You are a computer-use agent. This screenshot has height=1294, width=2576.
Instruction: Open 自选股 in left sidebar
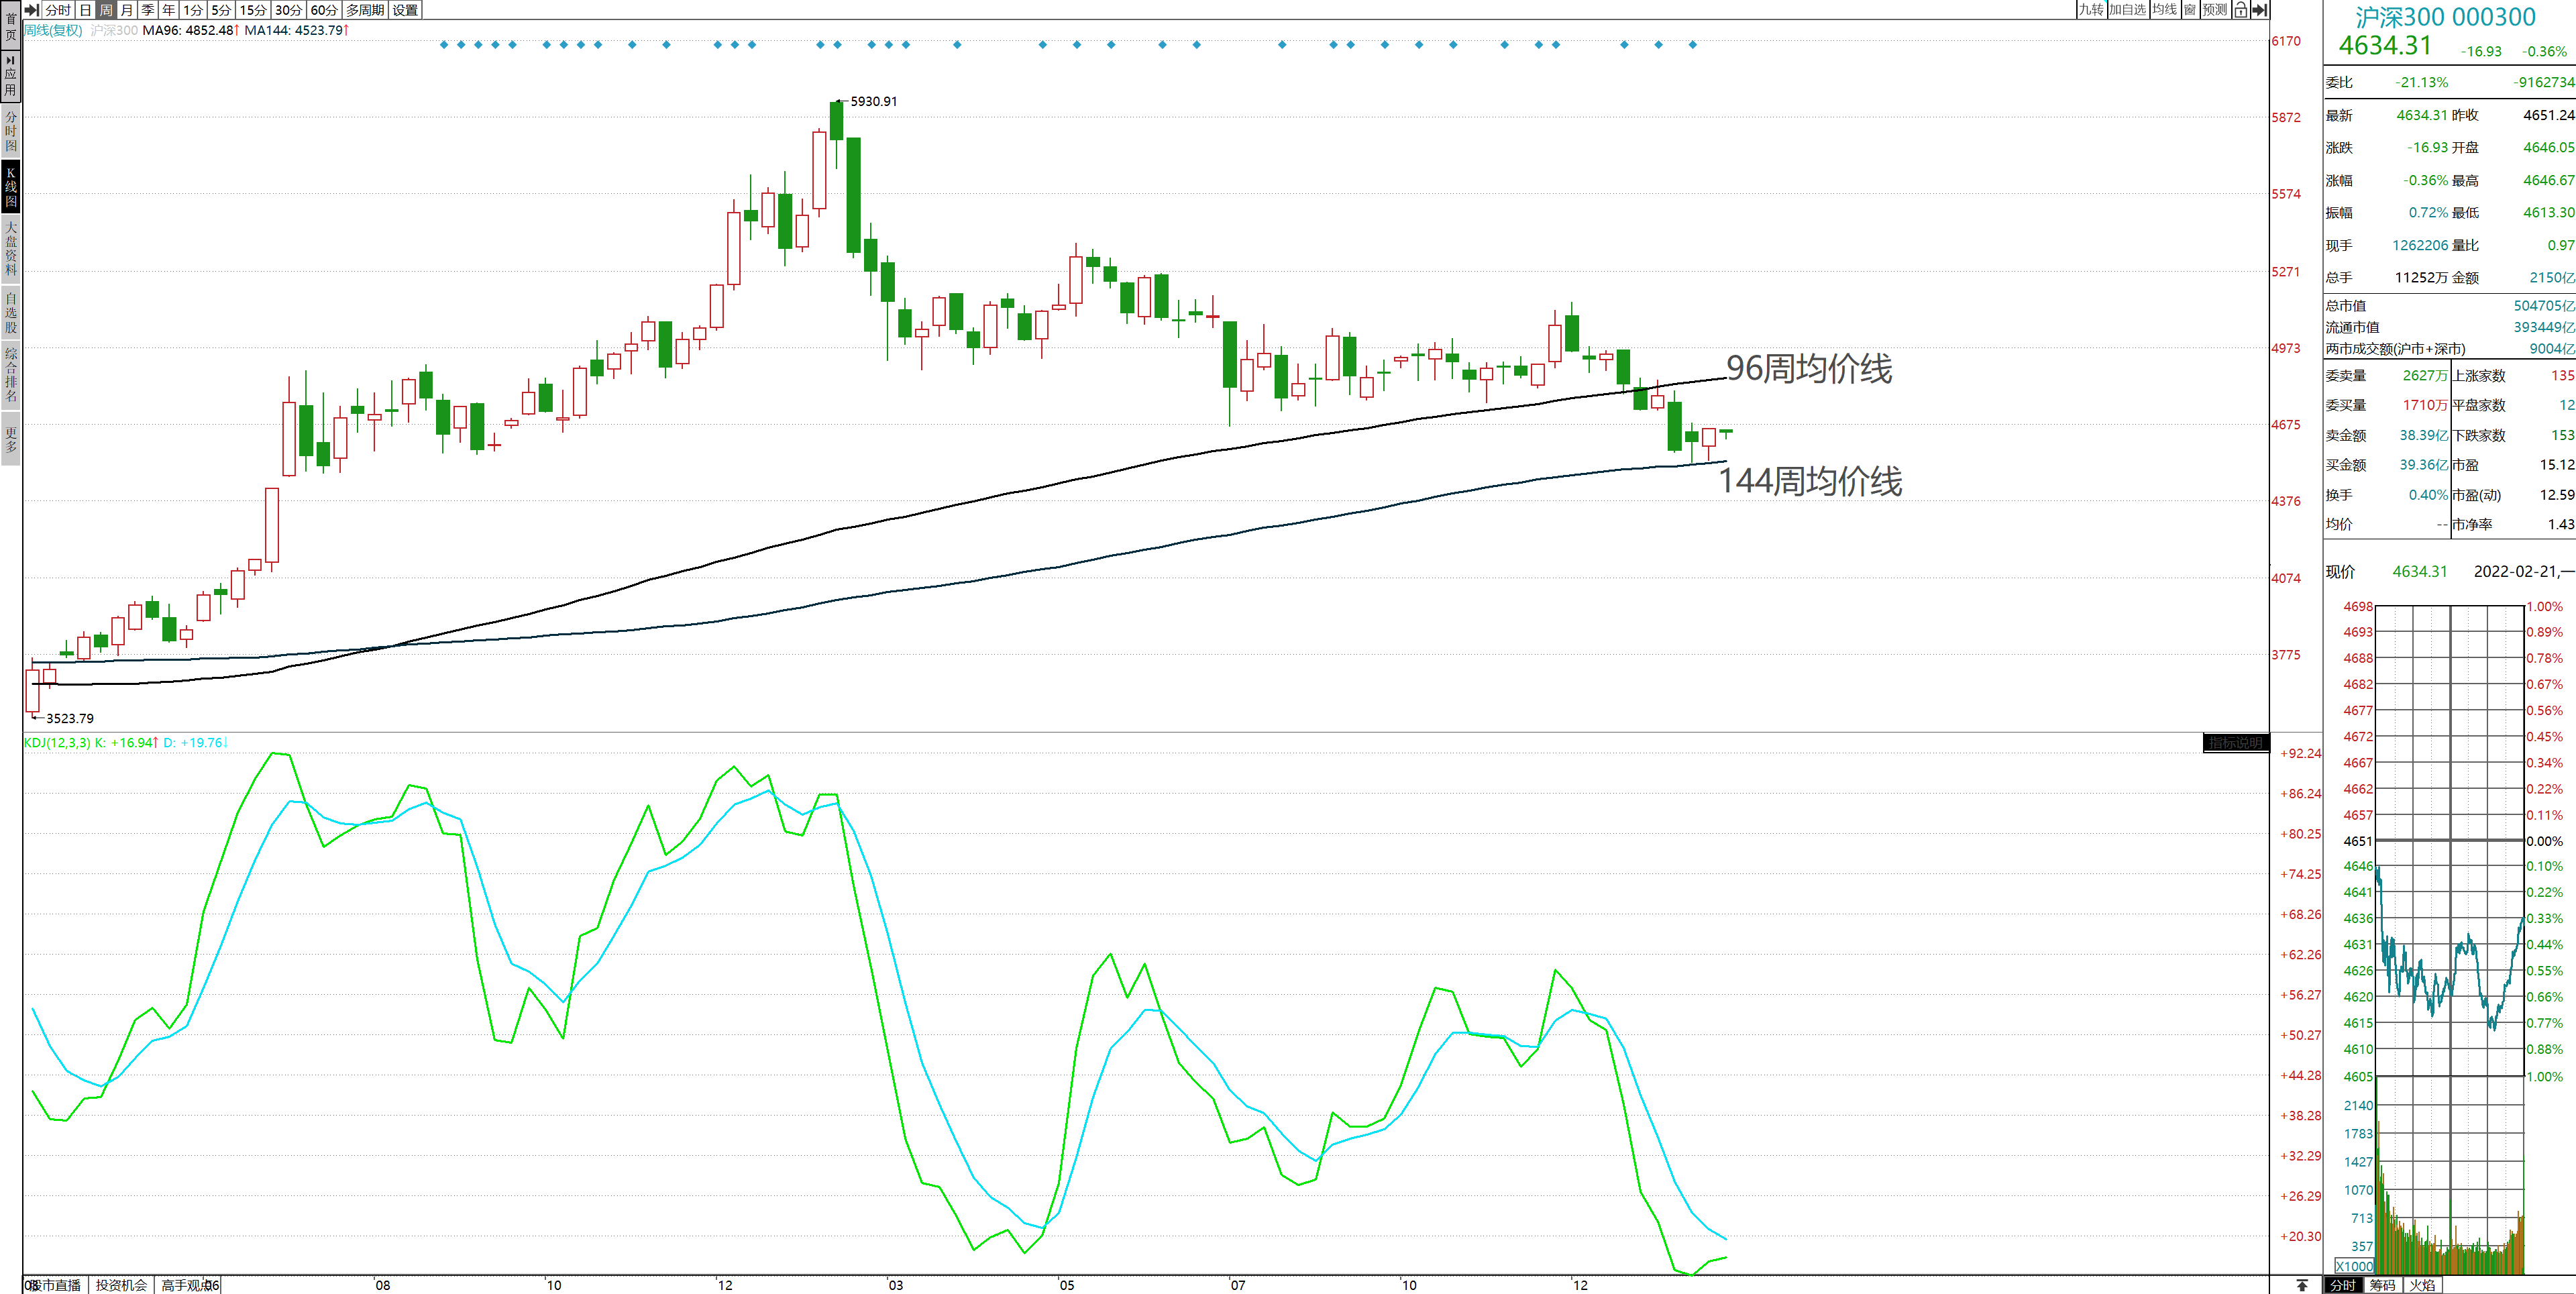tap(11, 312)
